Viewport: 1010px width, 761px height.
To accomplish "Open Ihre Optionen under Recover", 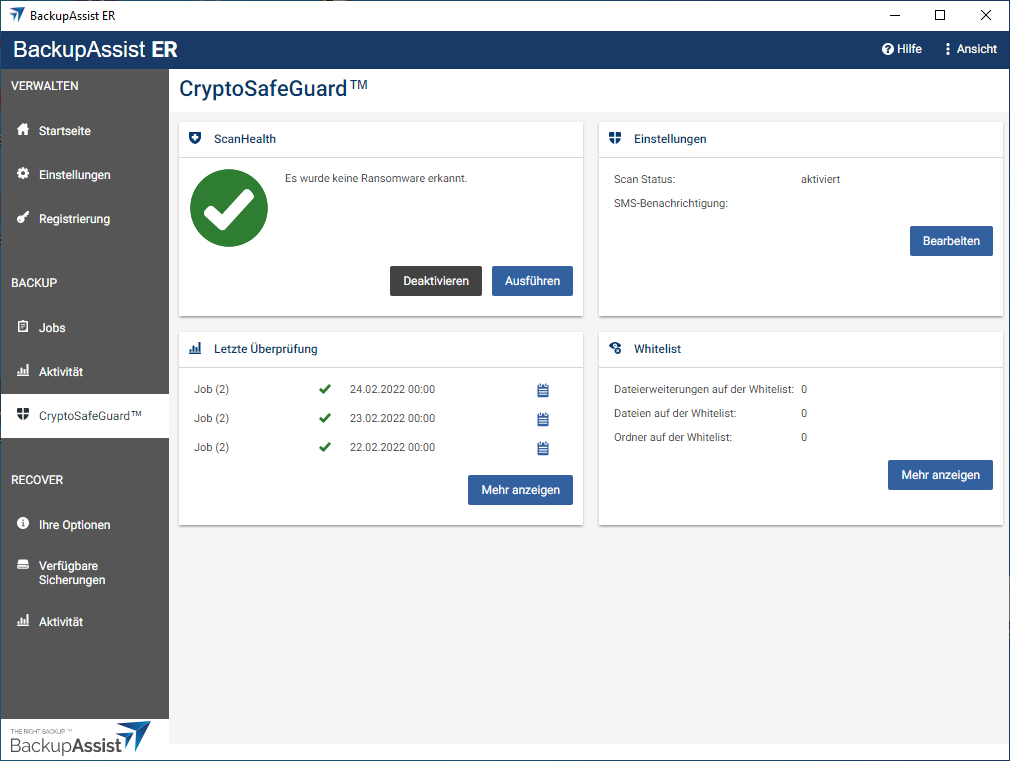I will [74, 525].
